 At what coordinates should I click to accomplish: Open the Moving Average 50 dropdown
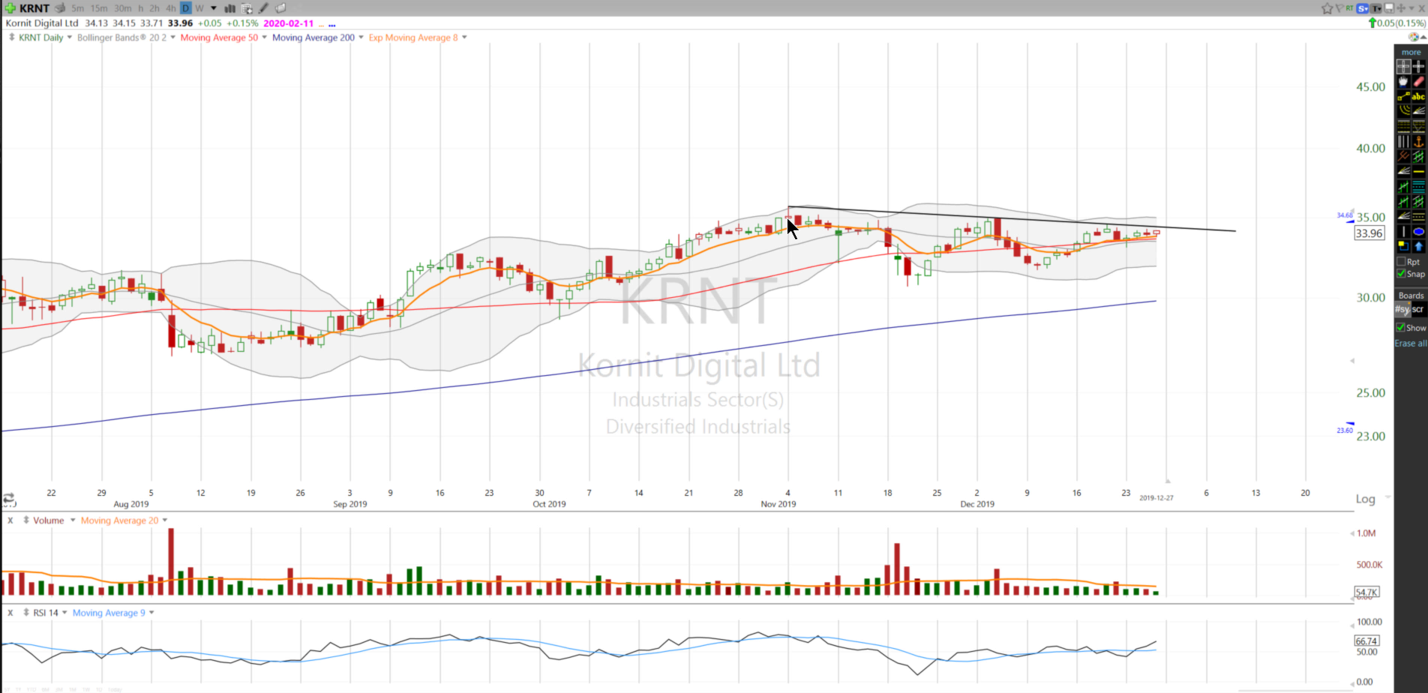[x=264, y=37]
